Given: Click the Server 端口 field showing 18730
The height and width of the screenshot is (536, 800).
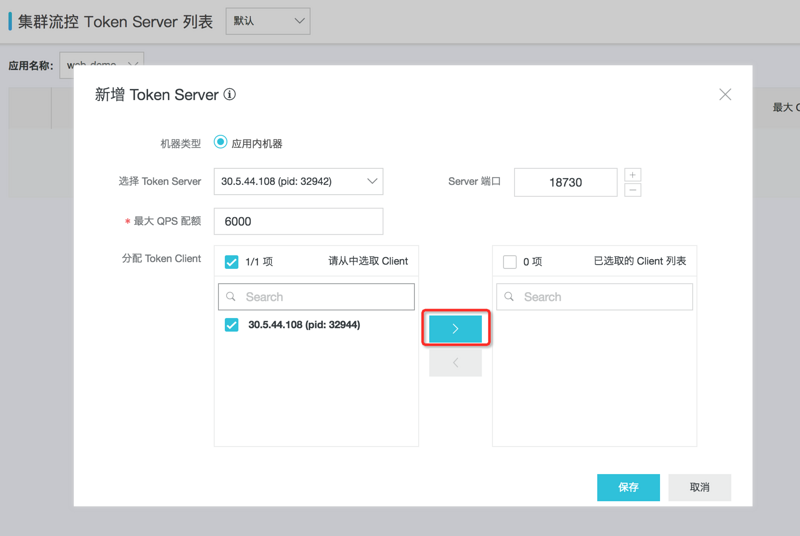Looking at the screenshot, I should (565, 182).
